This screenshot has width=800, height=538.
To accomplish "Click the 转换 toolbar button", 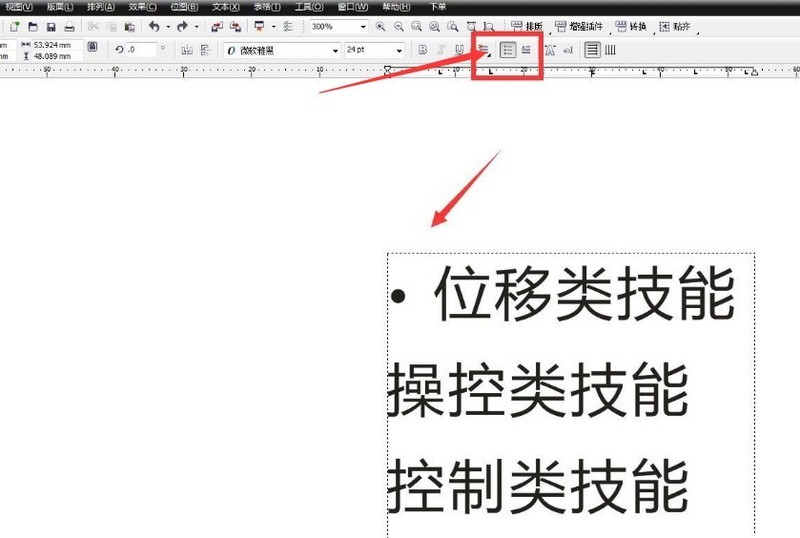I will 631,27.
